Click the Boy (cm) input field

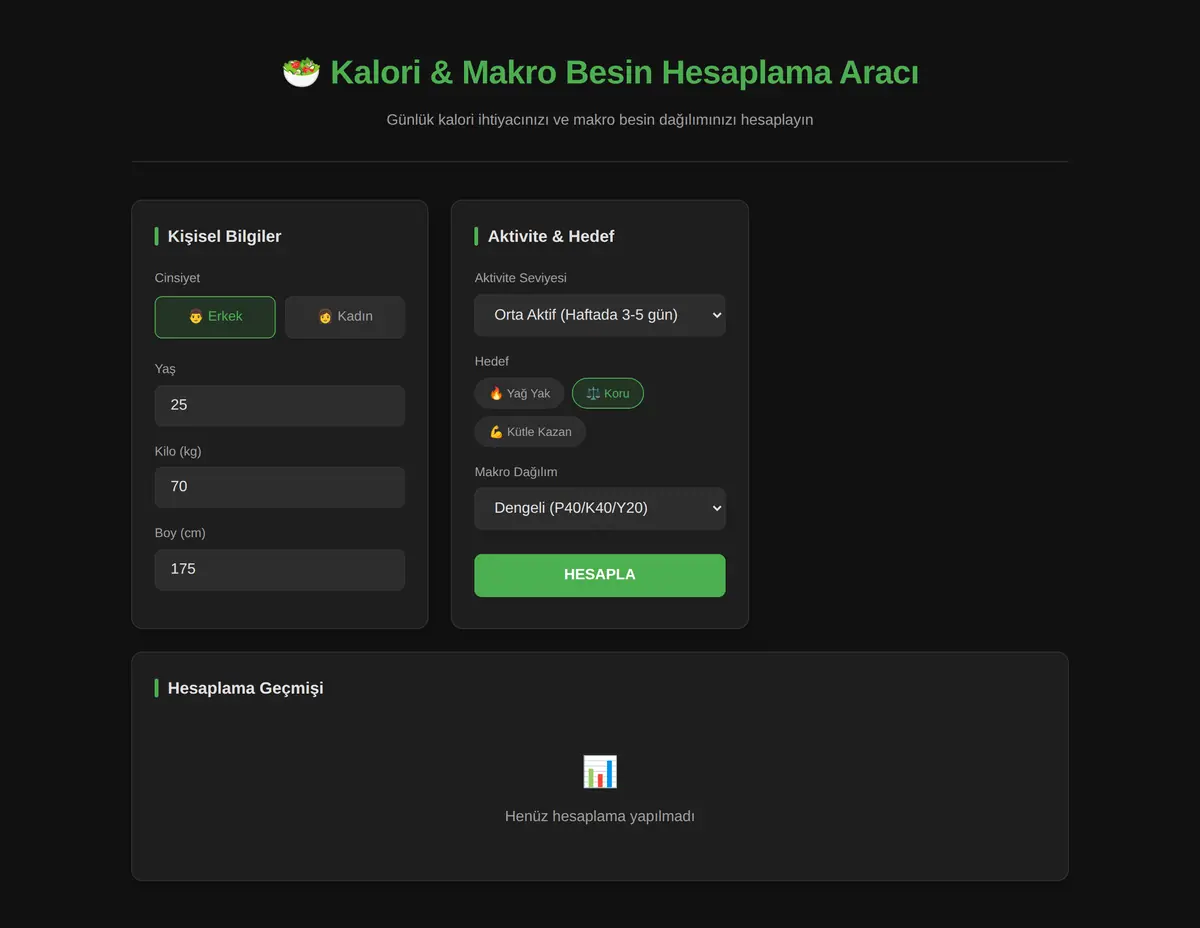pyautogui.click(x=280, y=570)
